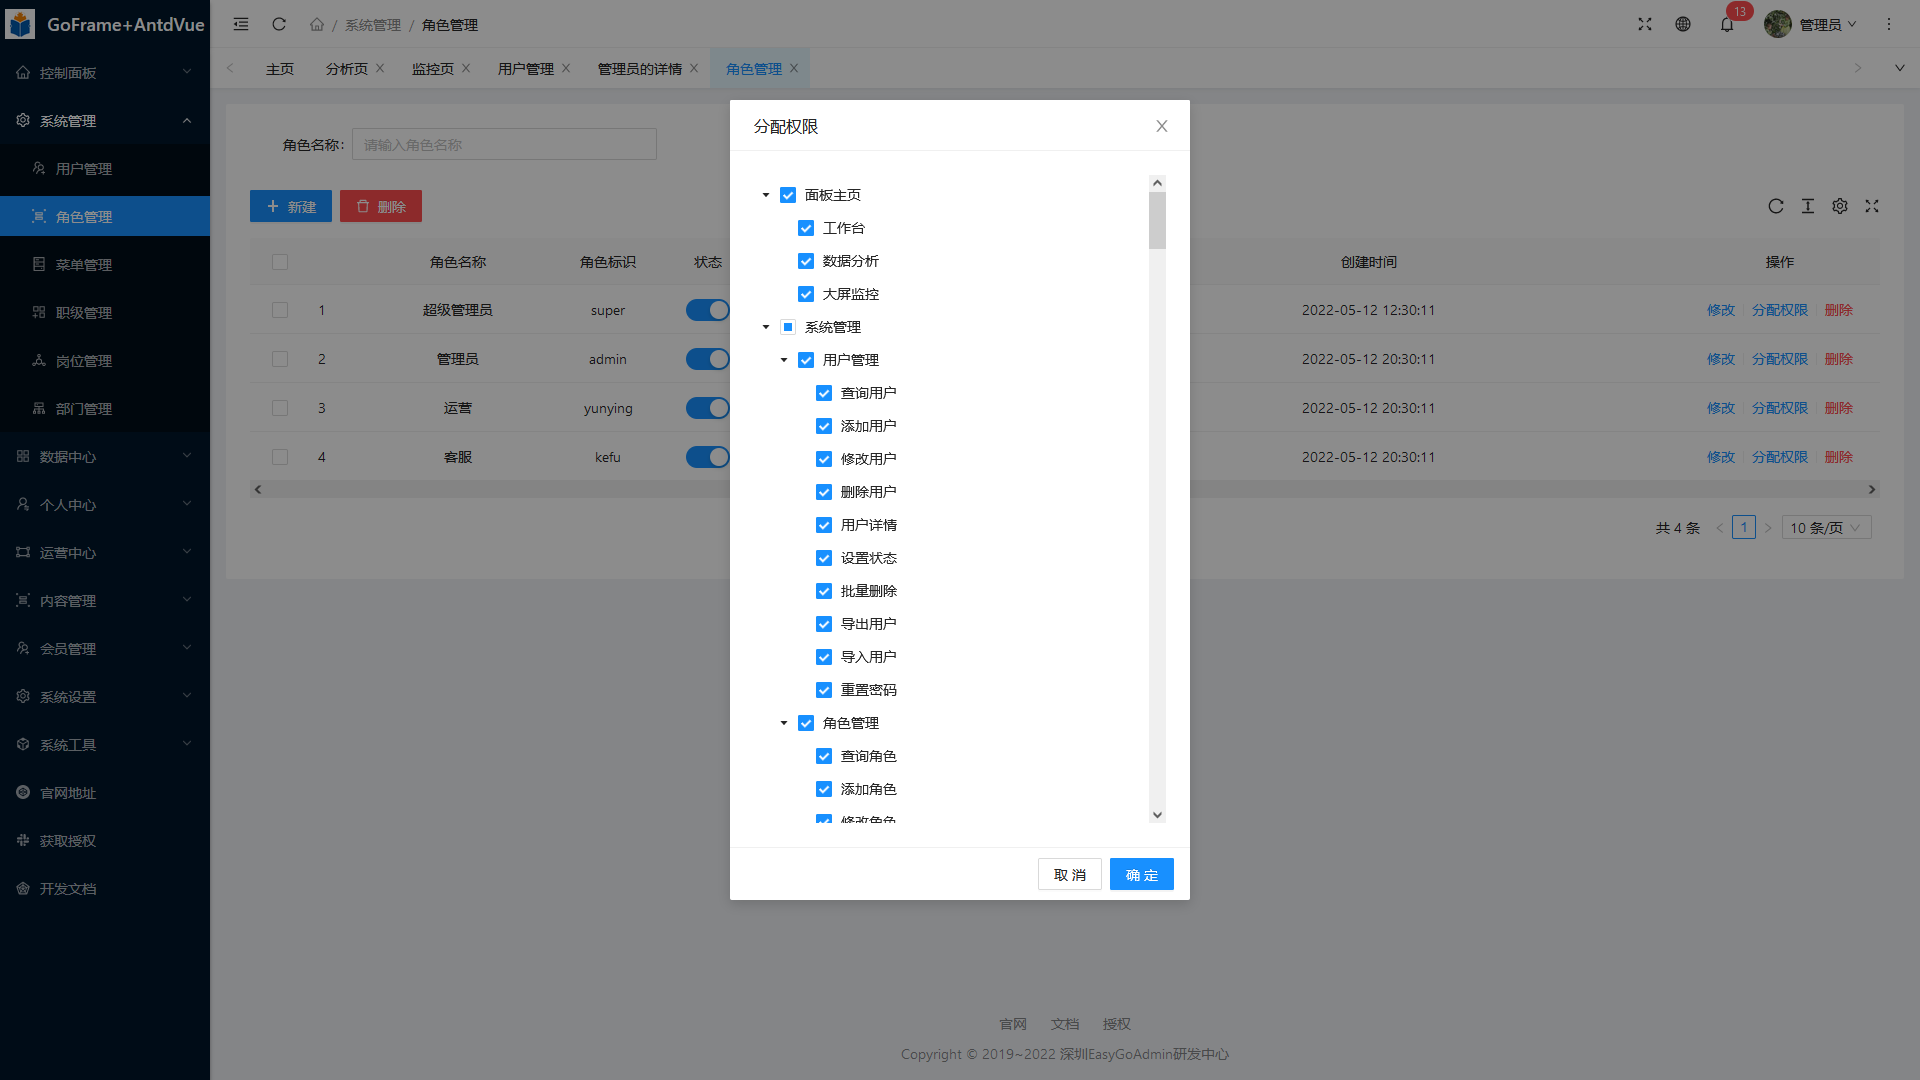Collapse the sidebar menu fold icon

click(241, 25)
